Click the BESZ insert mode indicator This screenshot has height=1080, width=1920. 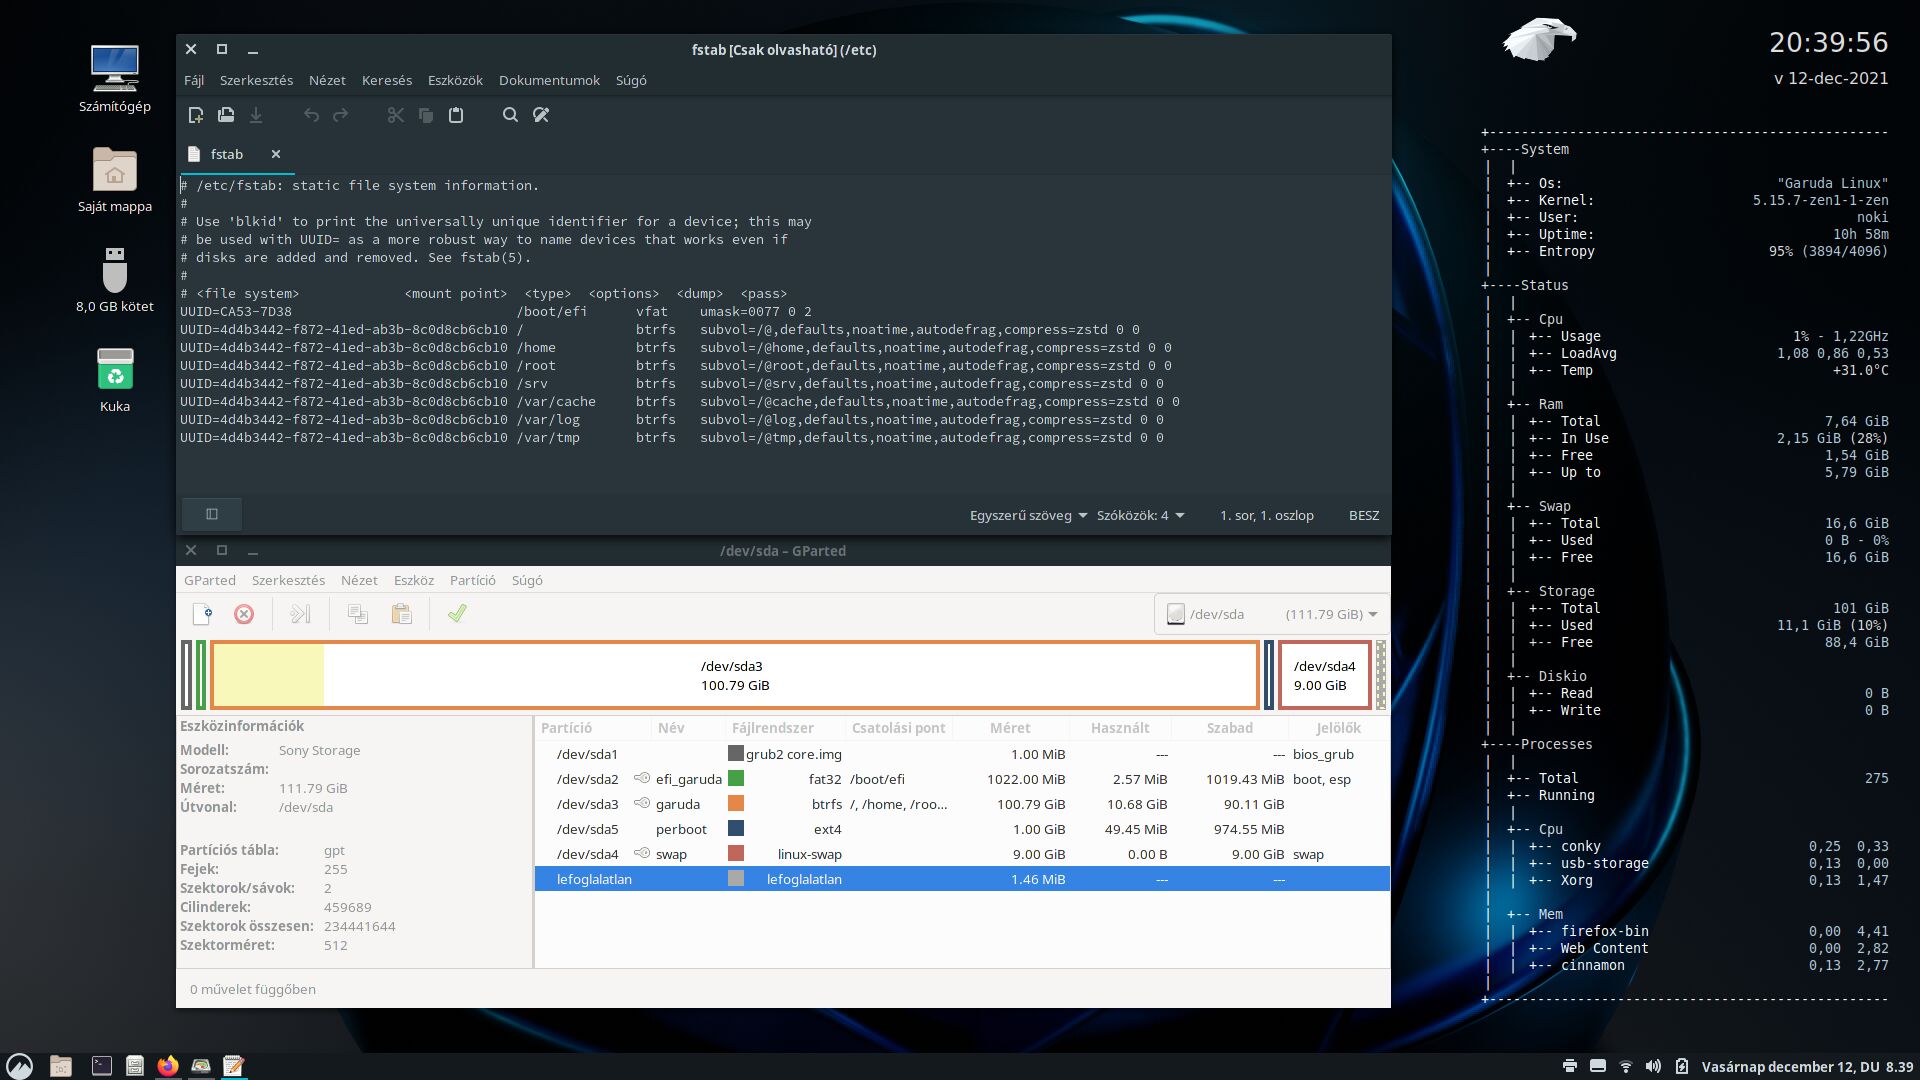coord(1364,515)
